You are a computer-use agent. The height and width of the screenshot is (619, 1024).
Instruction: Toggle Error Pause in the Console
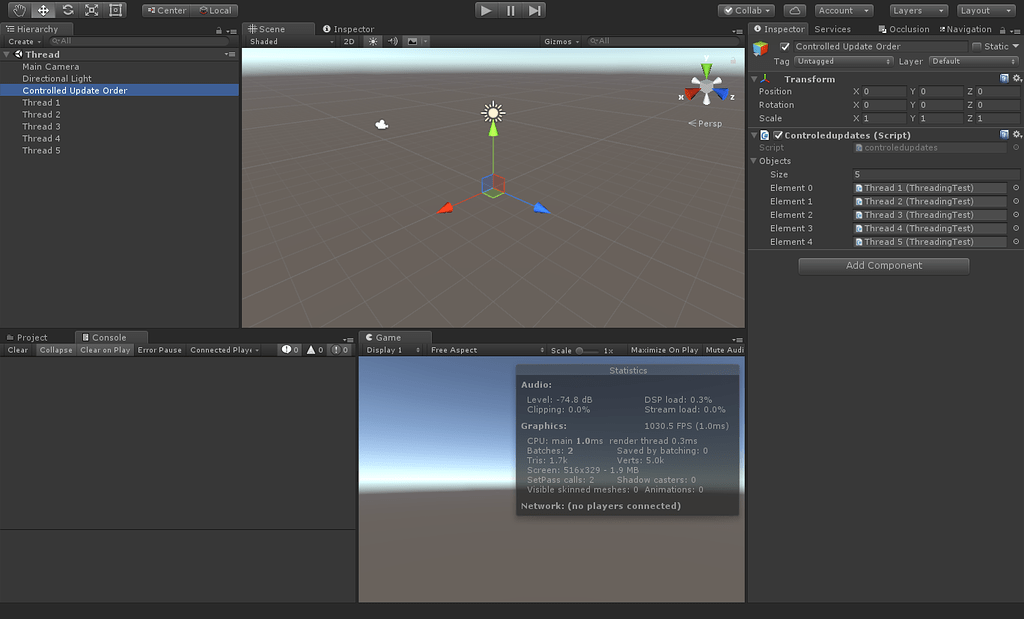159,350
